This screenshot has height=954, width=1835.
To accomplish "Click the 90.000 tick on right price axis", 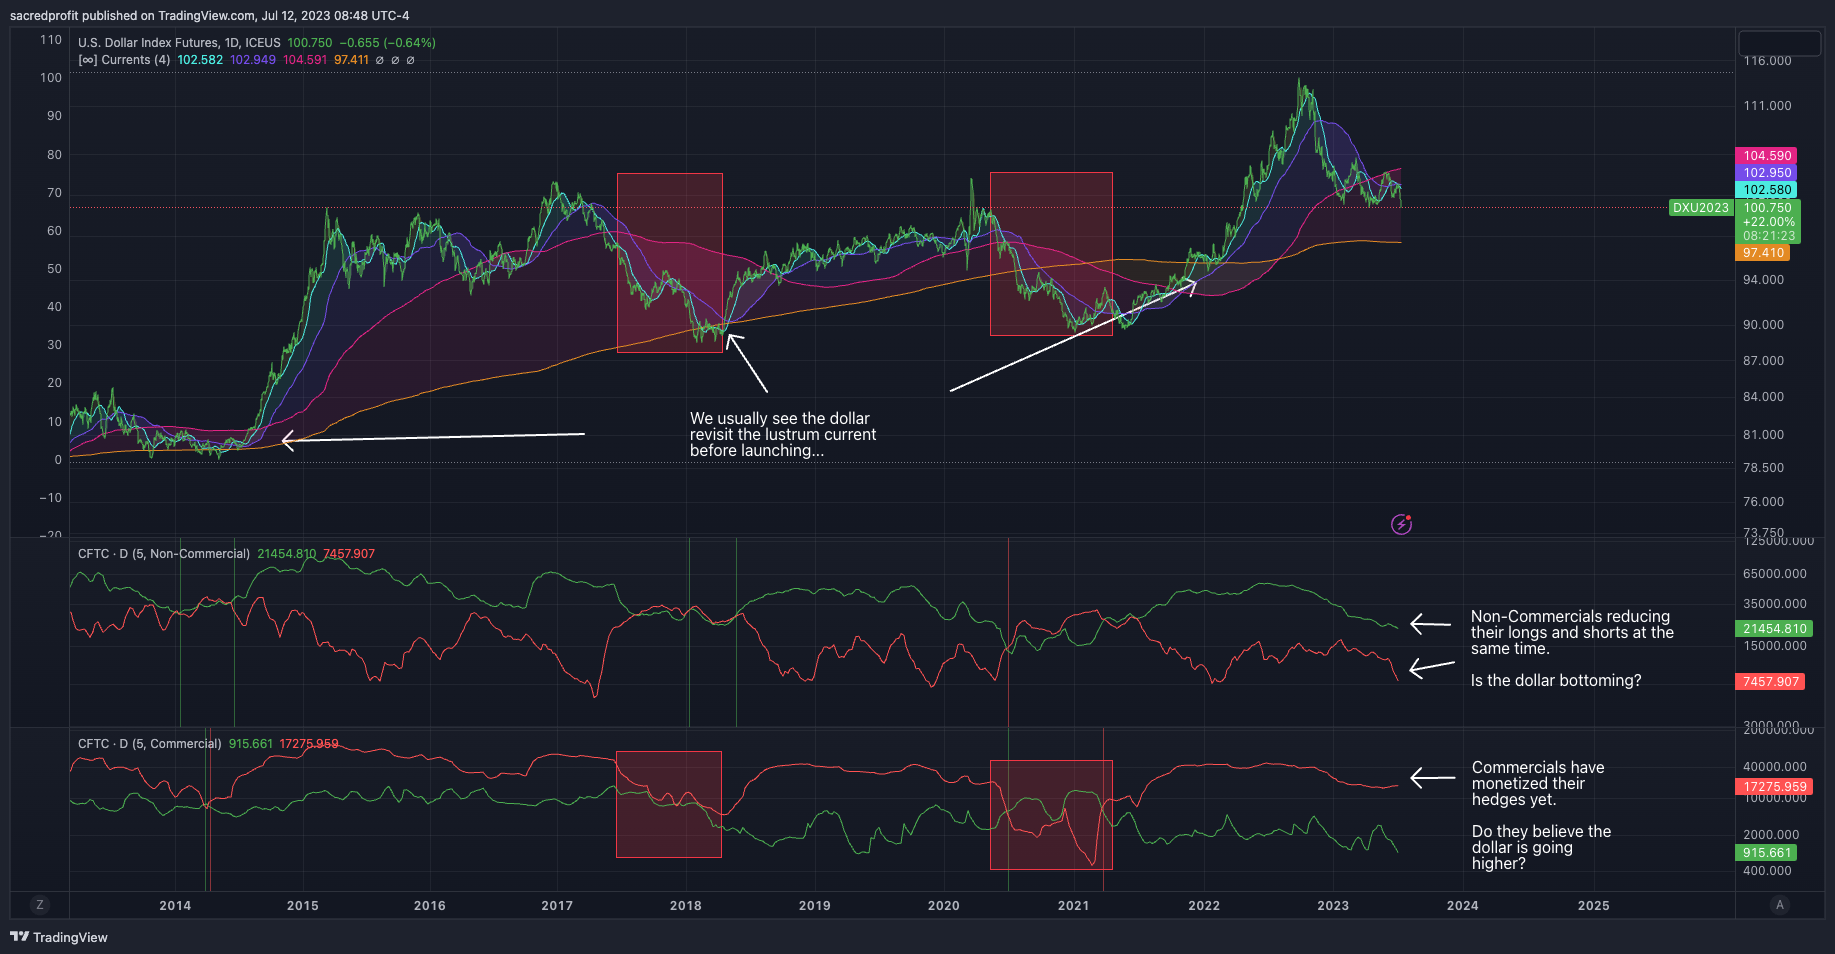I will pos(1764,325).
